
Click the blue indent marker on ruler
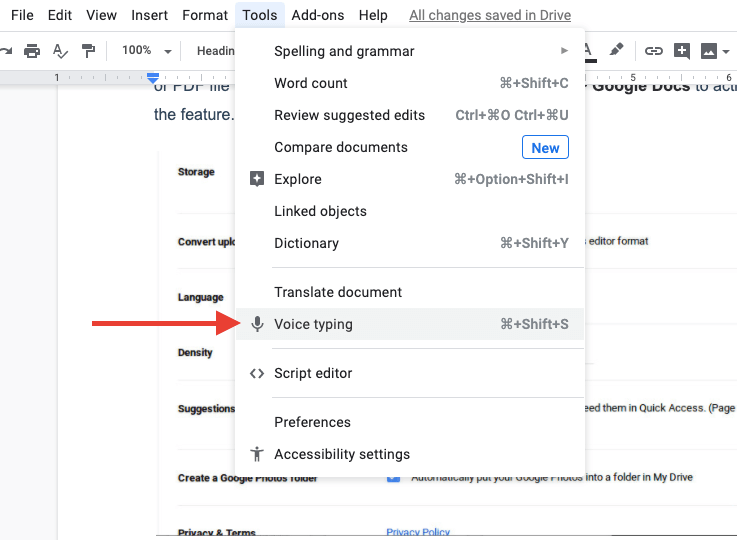click(x=153, y=77)
